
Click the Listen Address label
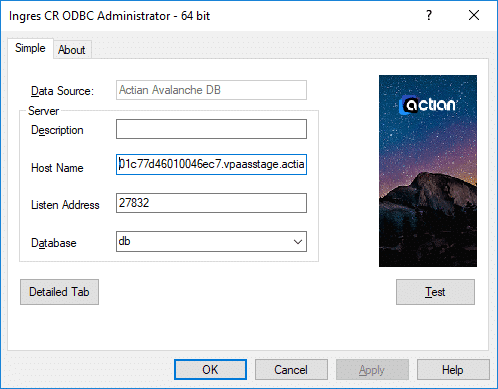click(65, 205)
